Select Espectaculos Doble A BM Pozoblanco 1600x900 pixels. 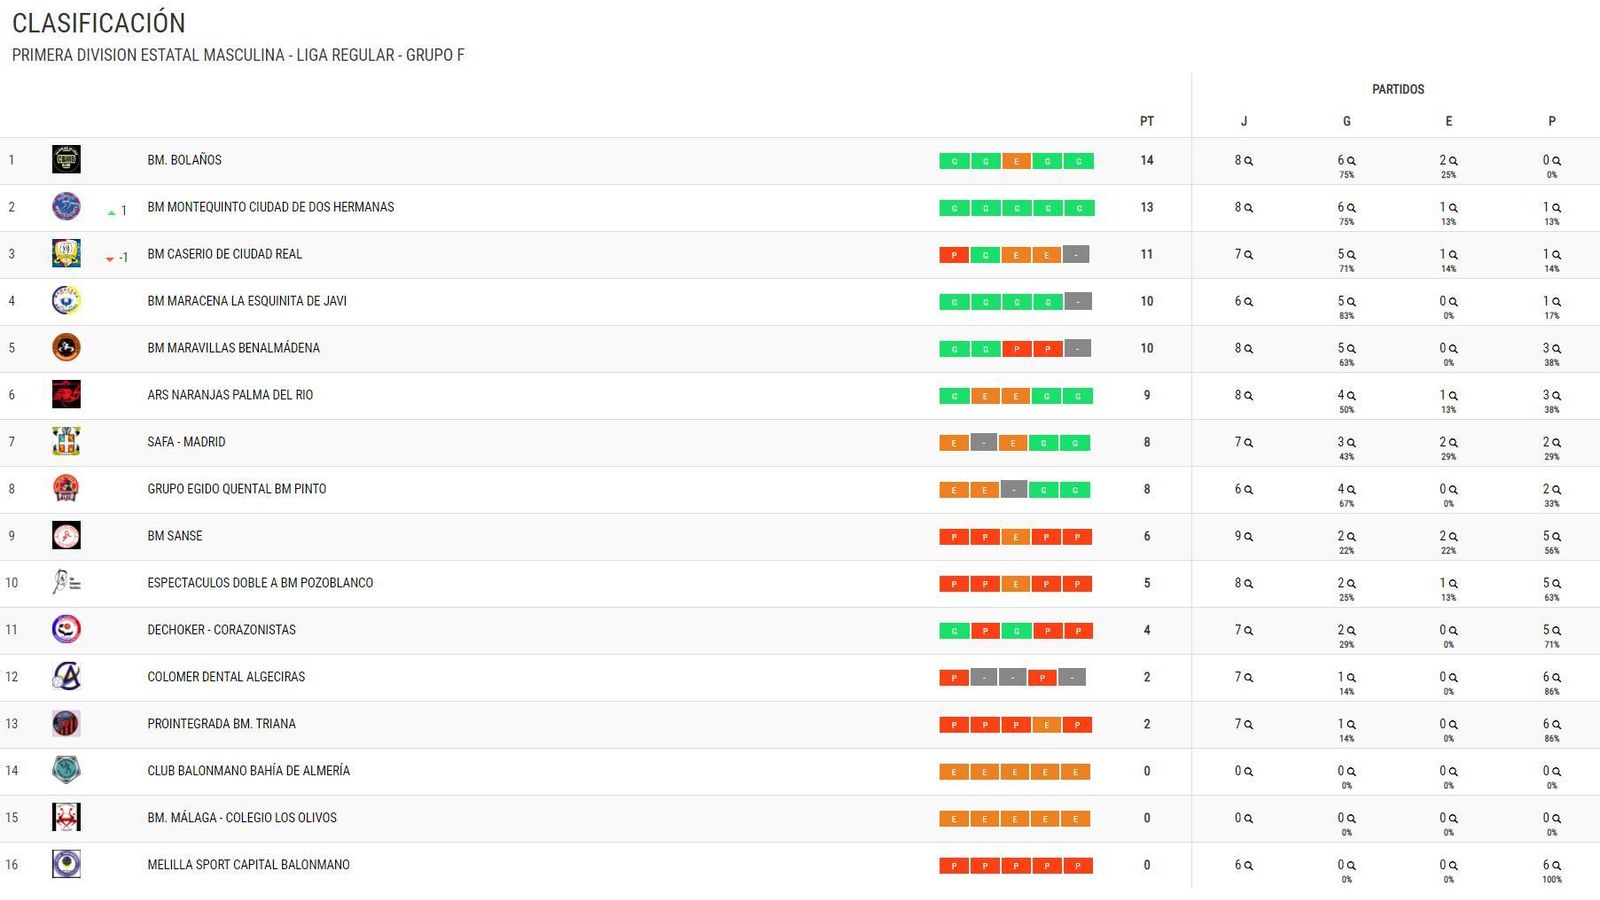click(x=260, y=583)
